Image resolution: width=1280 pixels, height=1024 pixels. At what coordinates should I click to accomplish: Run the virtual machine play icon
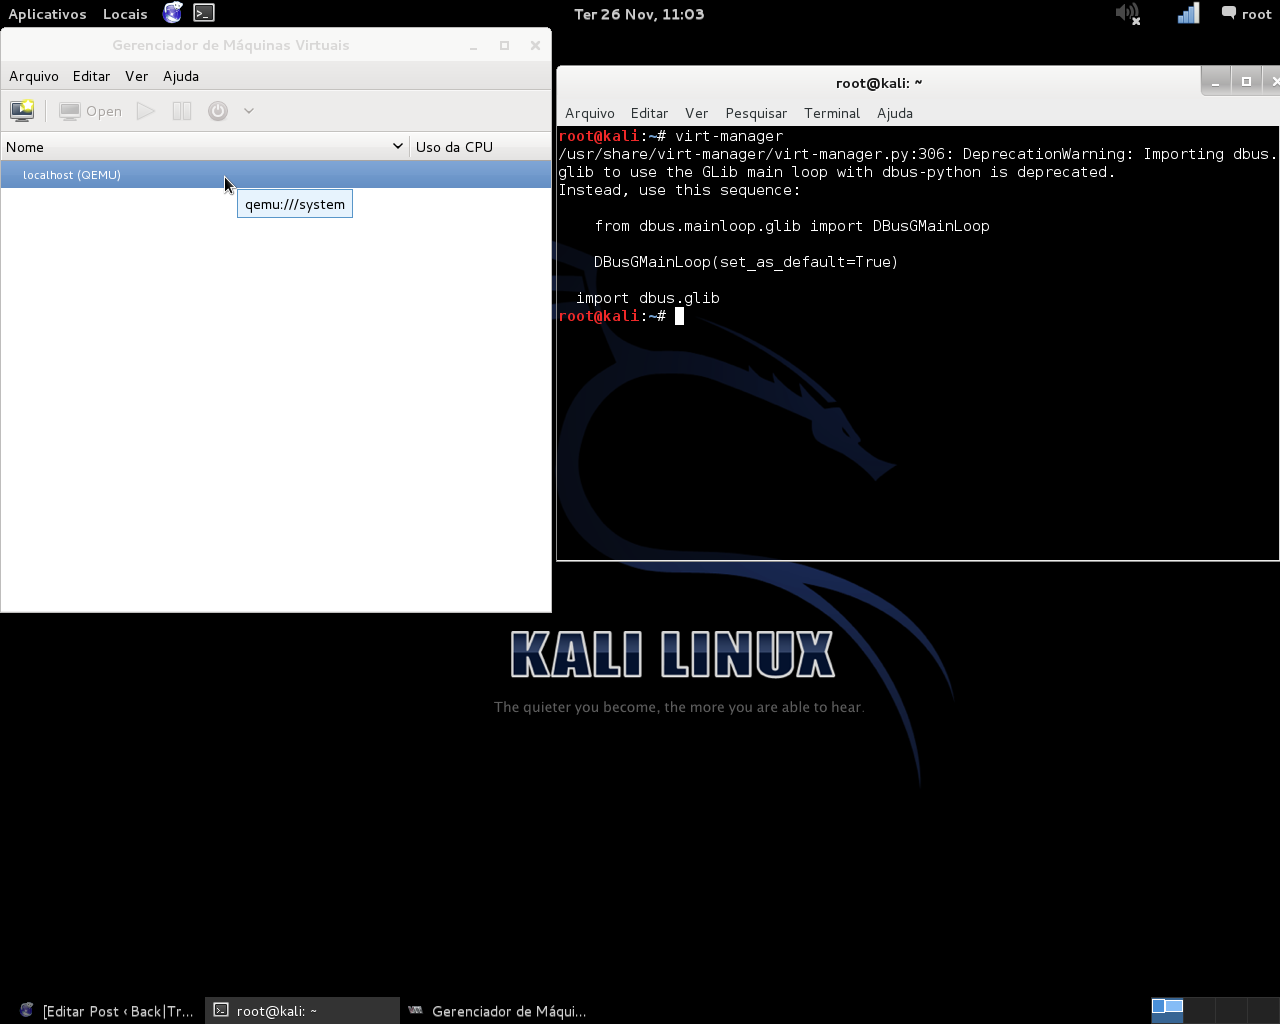point(146,111)
